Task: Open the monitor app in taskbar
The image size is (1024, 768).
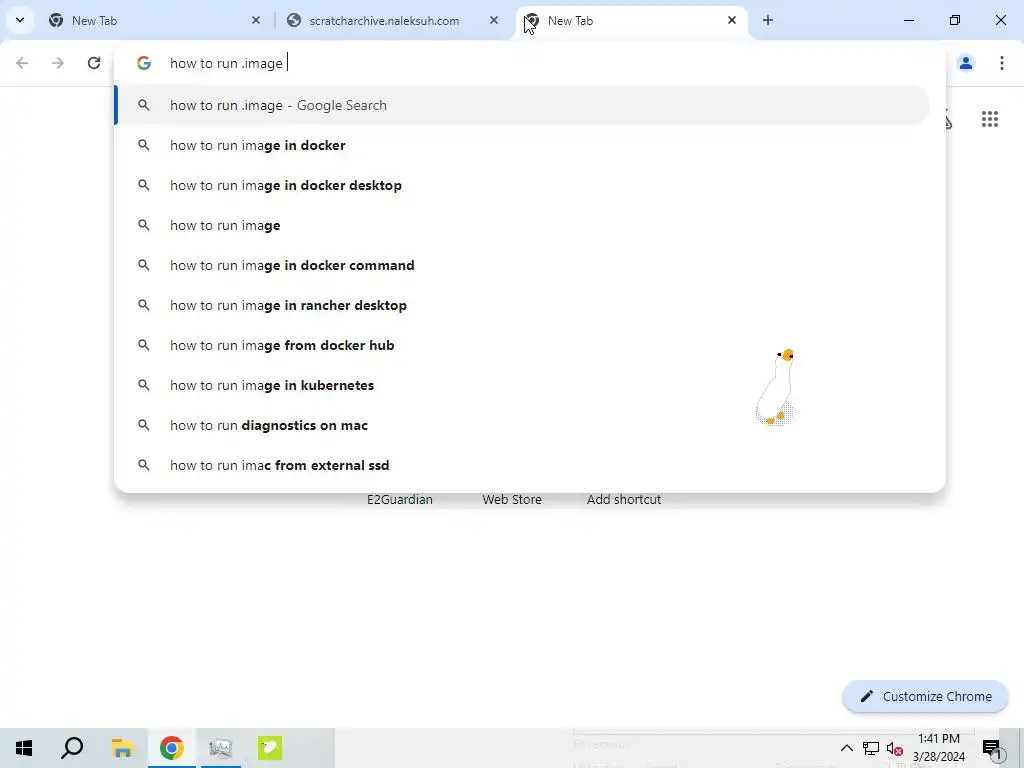Action: pos(221,748)
